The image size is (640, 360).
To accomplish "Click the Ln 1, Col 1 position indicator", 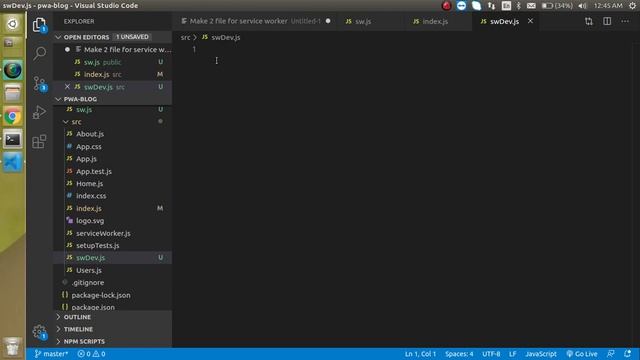I will click(x=420, y=354).
